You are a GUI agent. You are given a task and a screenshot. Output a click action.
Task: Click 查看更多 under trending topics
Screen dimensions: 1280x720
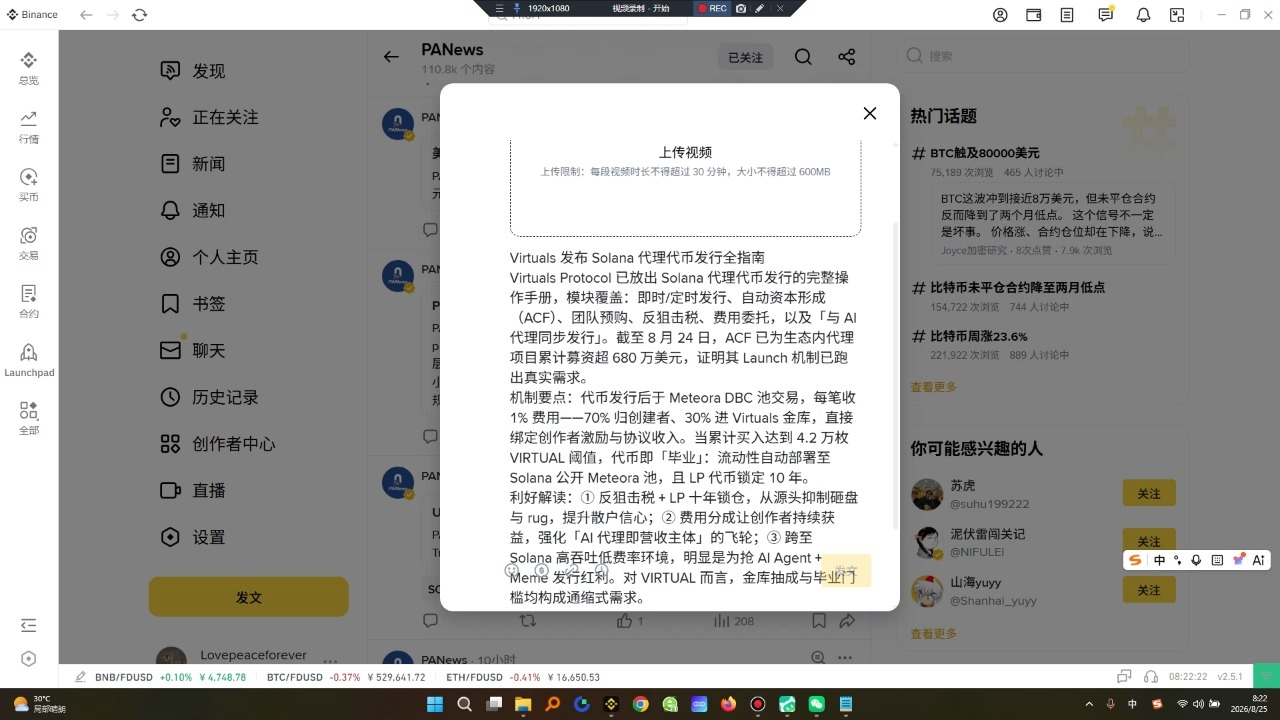click(x=933, y=387)
